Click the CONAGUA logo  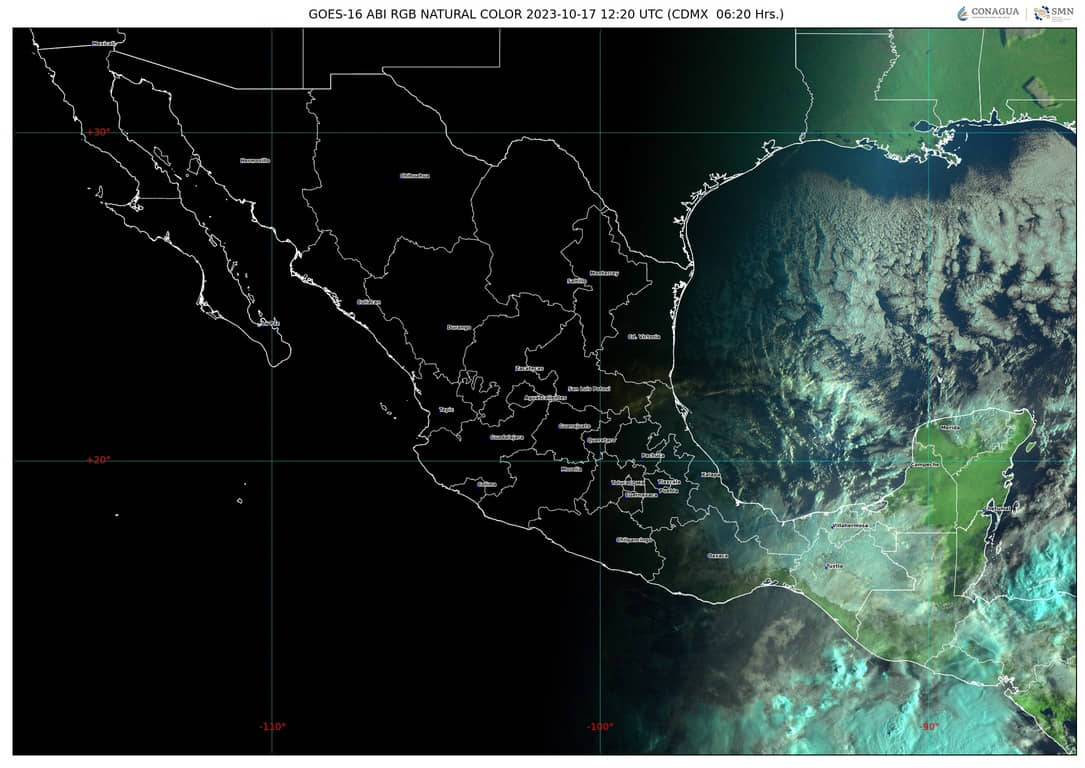987,12
